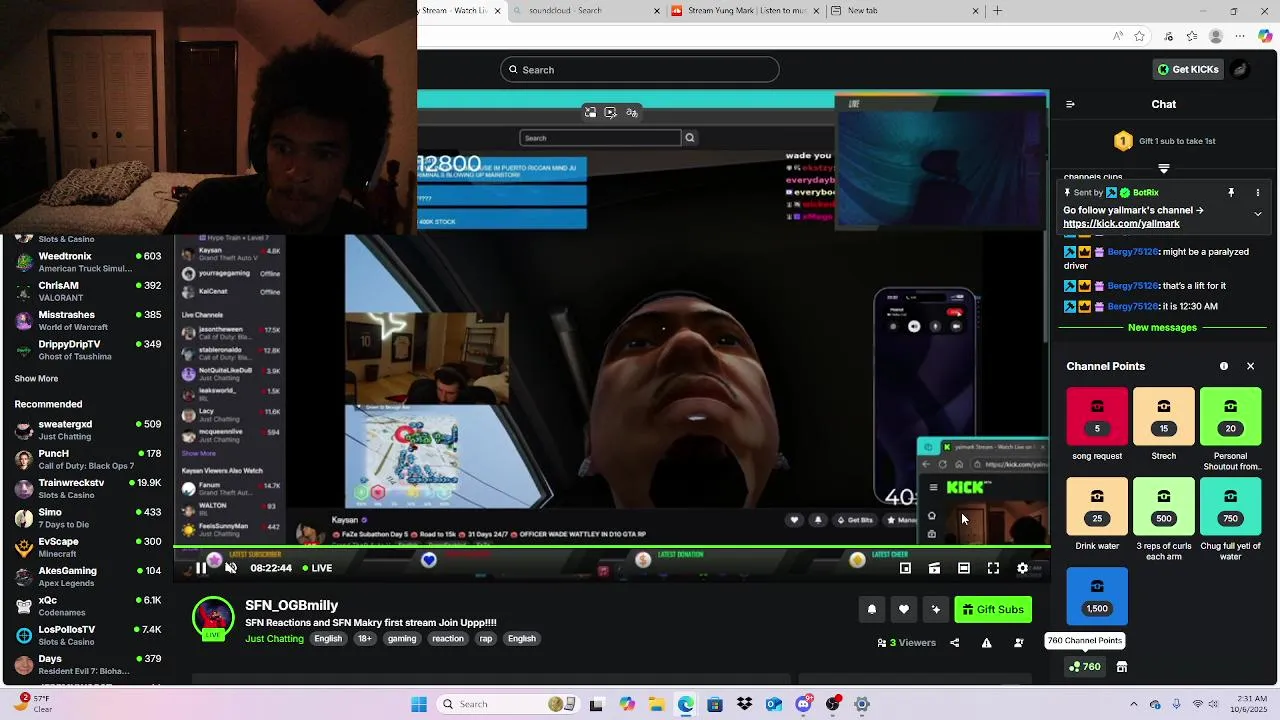Unmute the stream volume icon
Screen dimensions: 1280x720
point(231,568)
